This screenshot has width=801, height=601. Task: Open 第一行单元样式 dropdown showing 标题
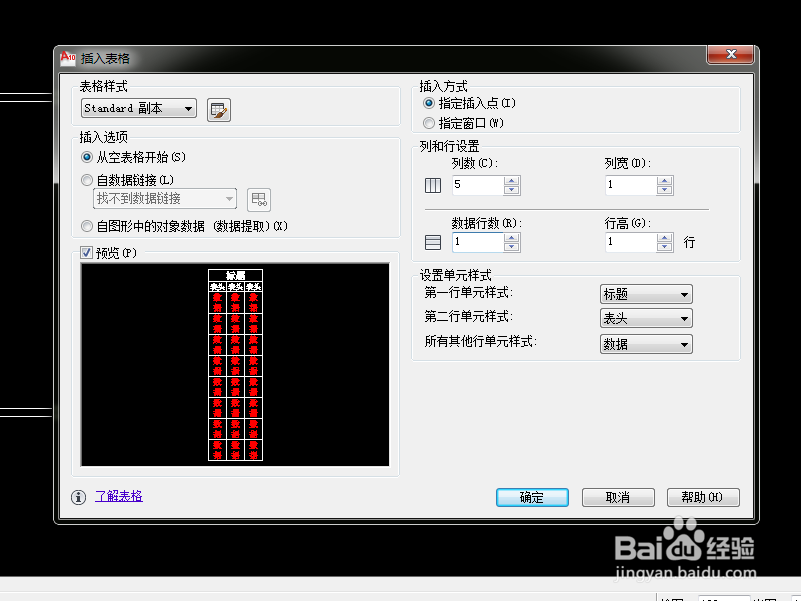(646, 294)
